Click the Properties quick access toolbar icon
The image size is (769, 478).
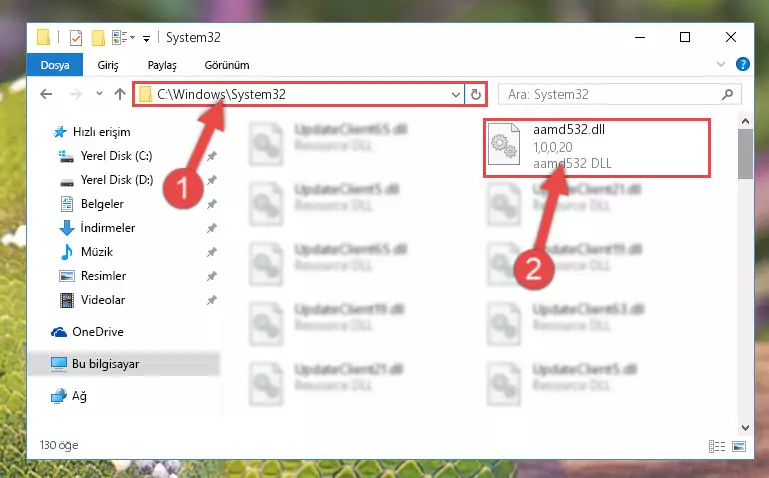[76, 38]
